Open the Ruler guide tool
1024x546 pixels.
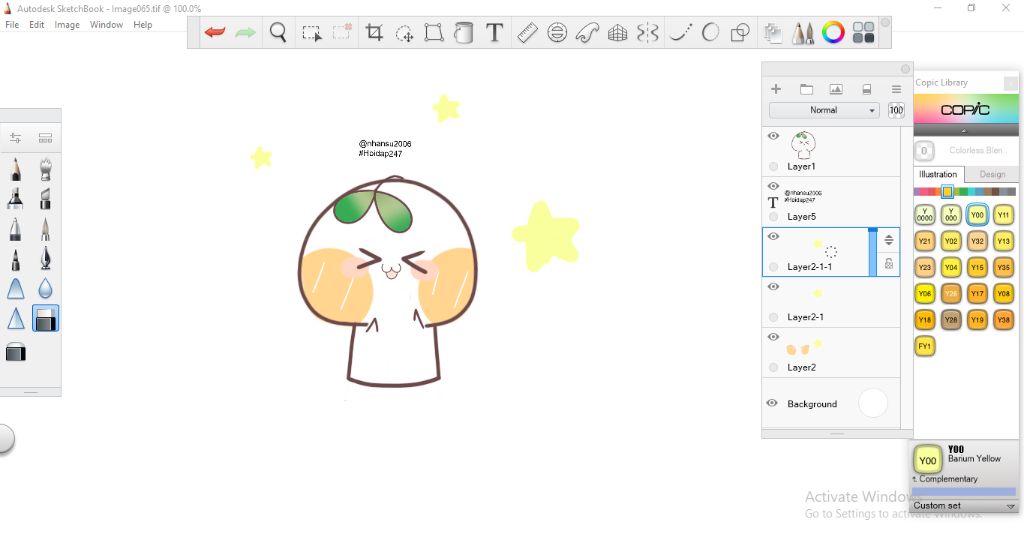(x=527, y=33)
